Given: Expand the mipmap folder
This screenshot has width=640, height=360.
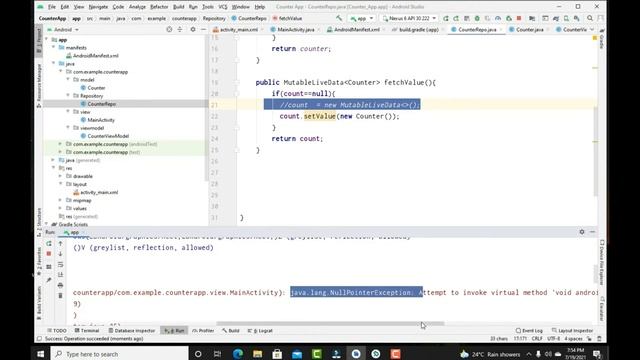Looking at the screenshot, I should coord(60,200).
